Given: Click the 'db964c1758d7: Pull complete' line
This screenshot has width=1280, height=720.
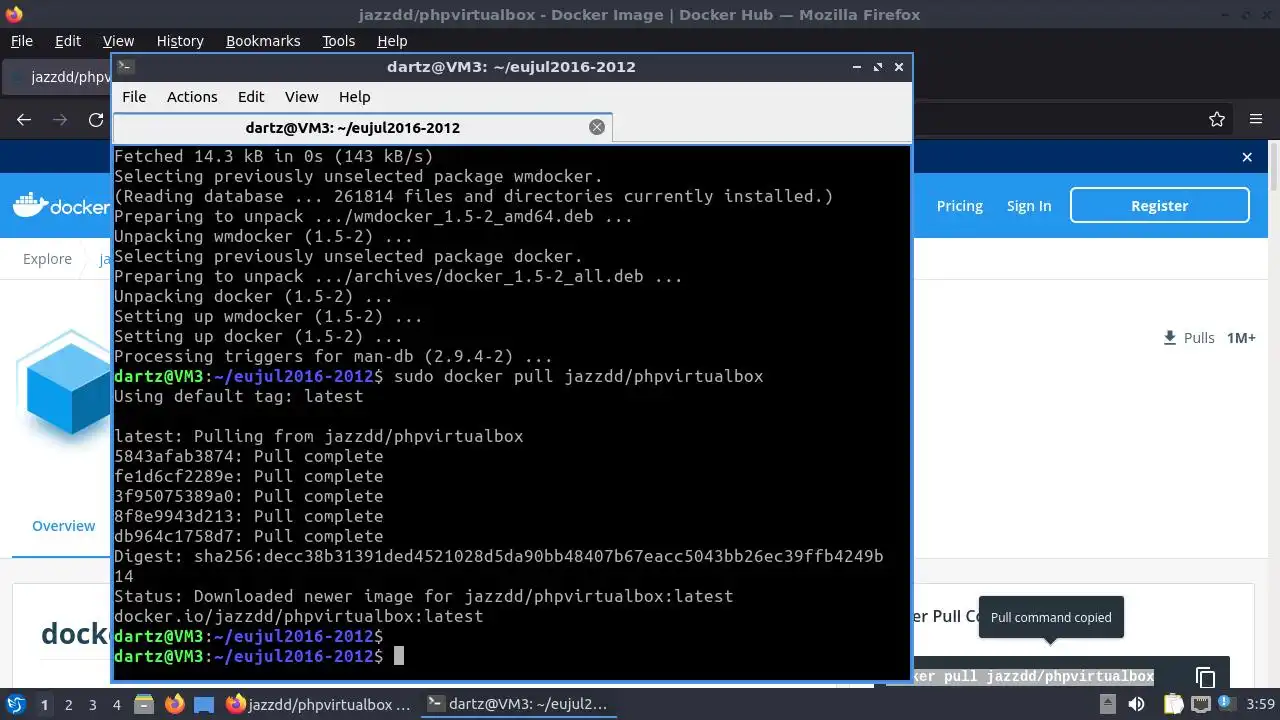Looking at the screenshot, I should pyautogui.click(x=249, y=536).
